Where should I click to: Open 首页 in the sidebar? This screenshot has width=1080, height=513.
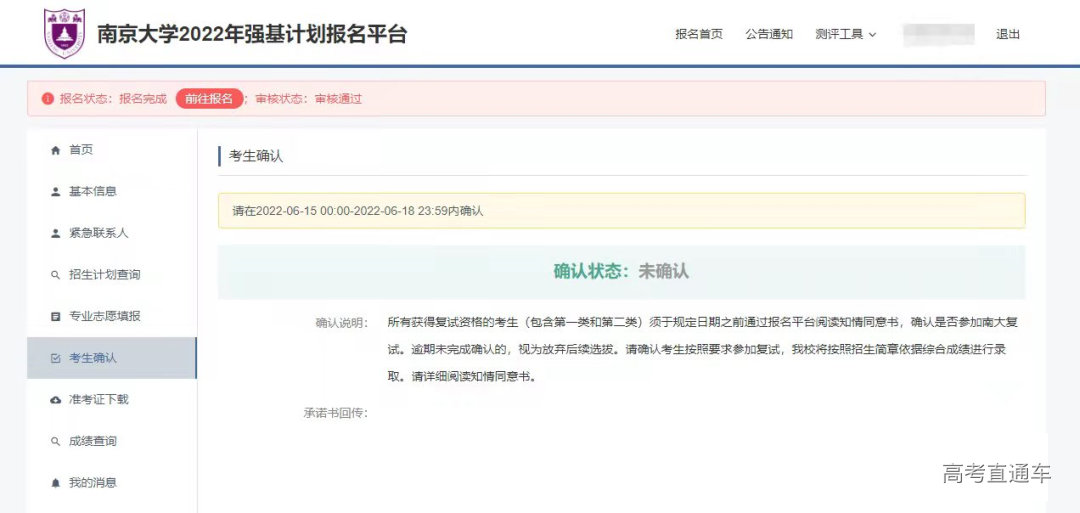(x=112, y=150)
